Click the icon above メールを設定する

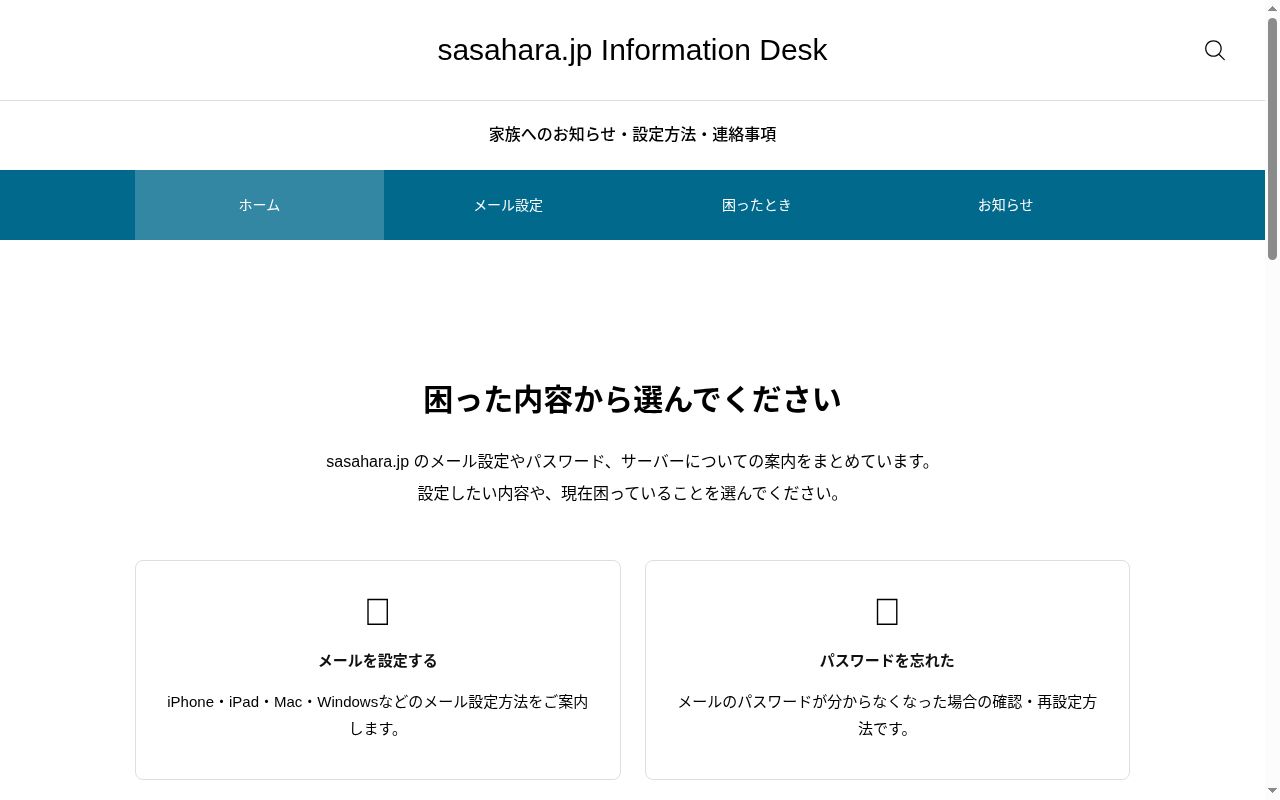click(377, 611)
